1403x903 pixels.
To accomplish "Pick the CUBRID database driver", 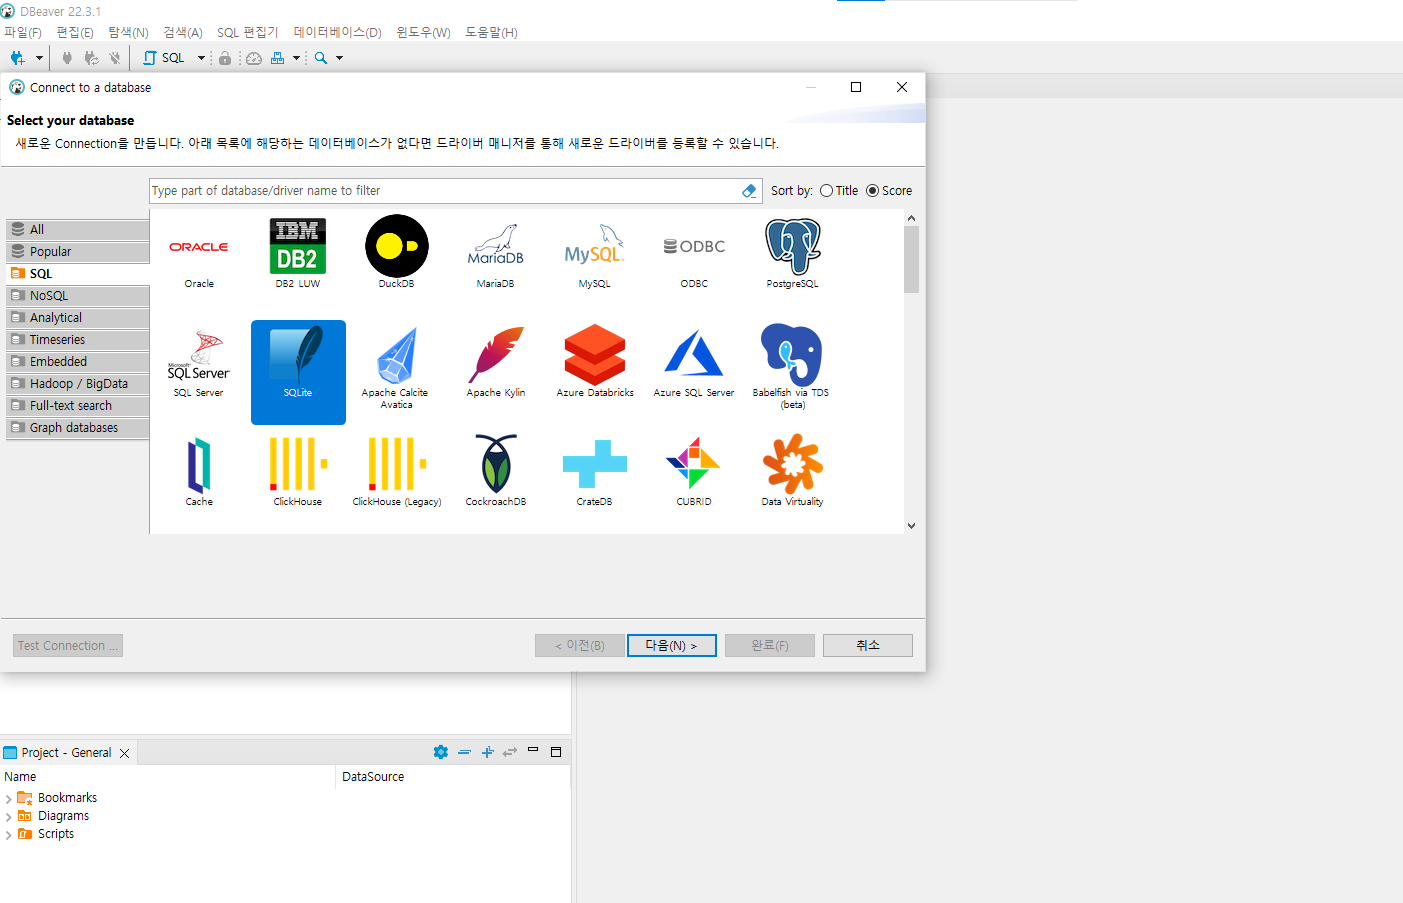I will point(694,472).
